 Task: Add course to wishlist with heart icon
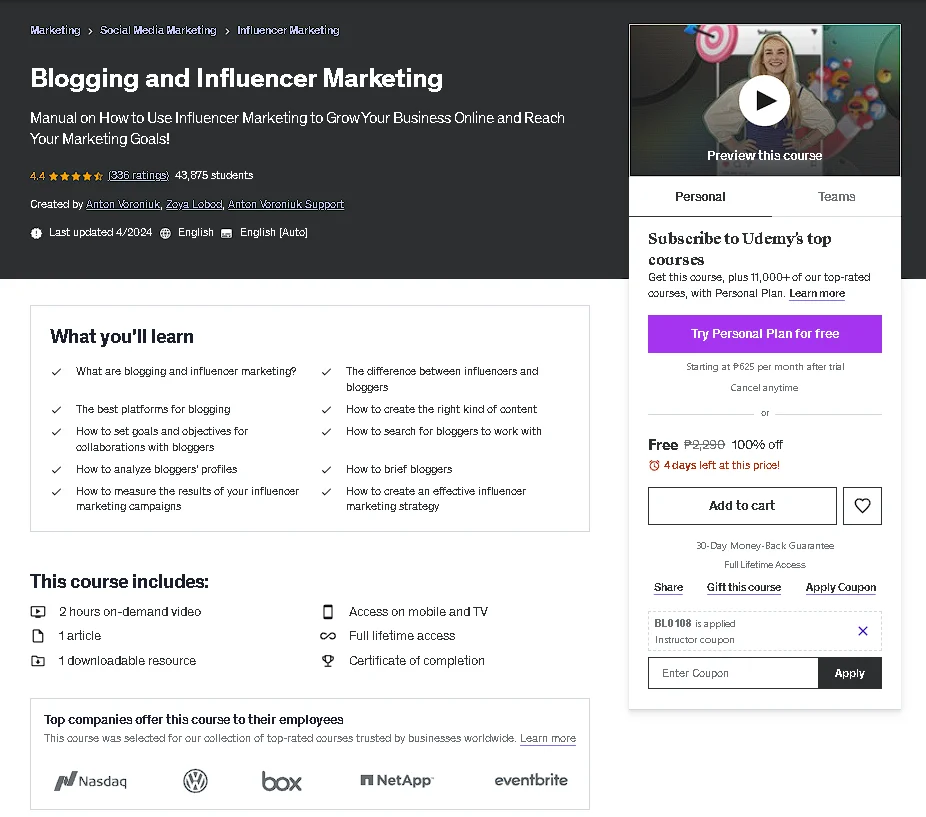click(862, 506)
